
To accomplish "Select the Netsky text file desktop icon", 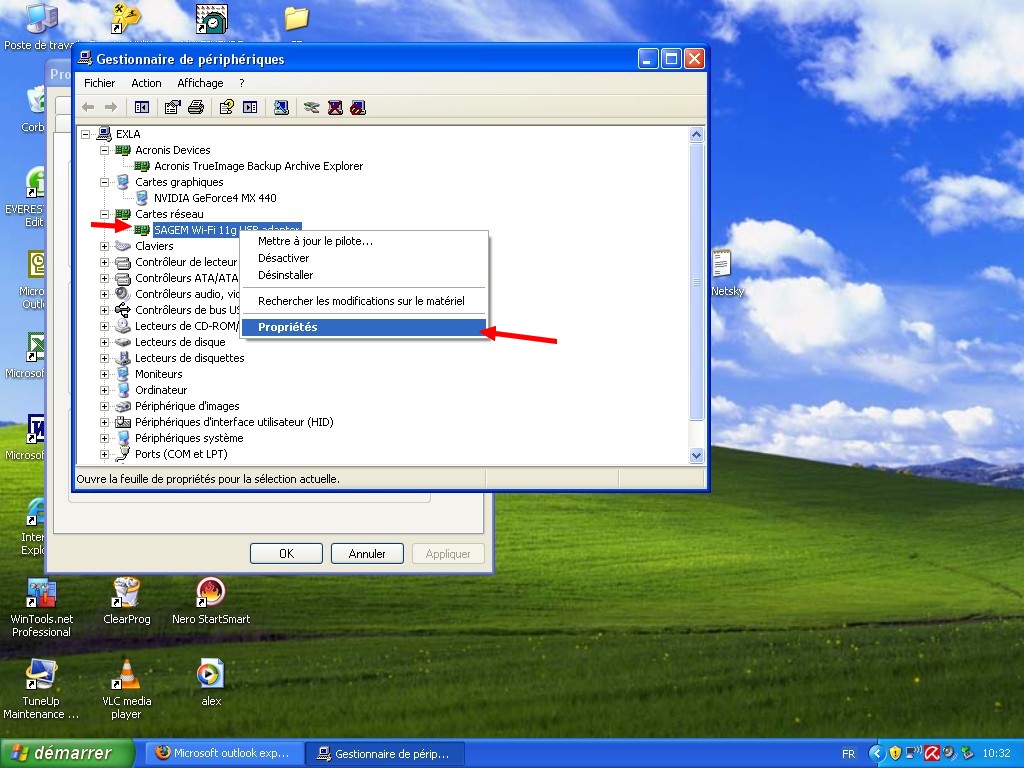I will click(724, 273).
